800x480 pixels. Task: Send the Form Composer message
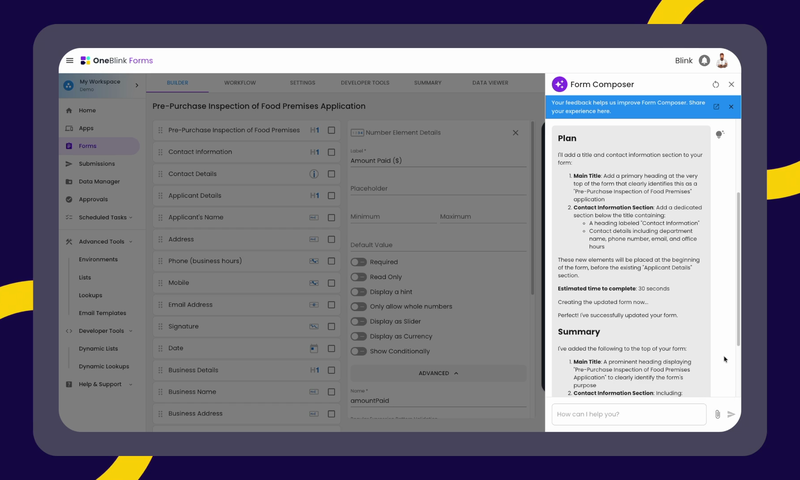[x=731, y=414]
